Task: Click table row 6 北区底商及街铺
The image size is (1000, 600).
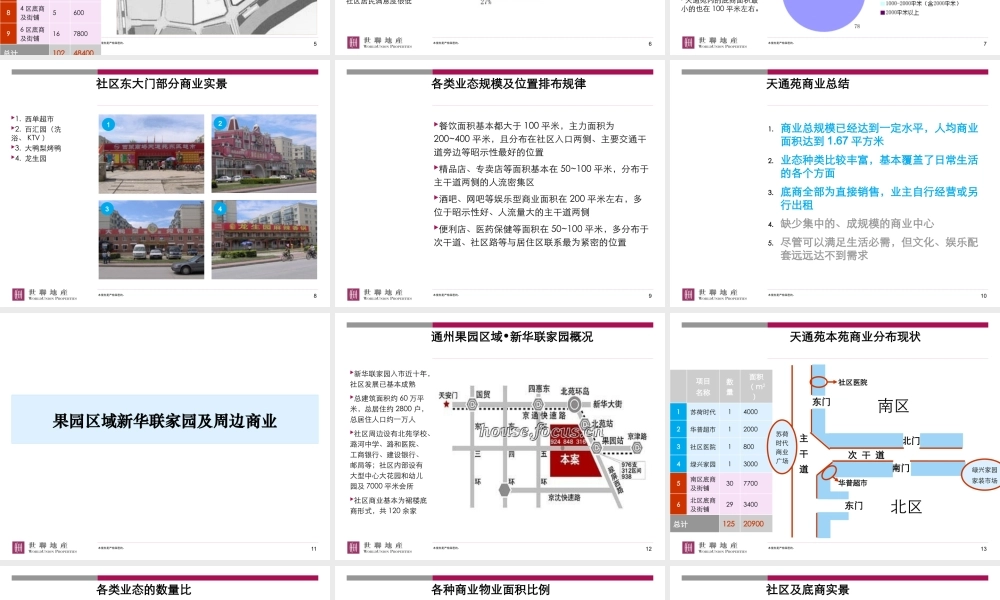Action: (x=721, y=504)
